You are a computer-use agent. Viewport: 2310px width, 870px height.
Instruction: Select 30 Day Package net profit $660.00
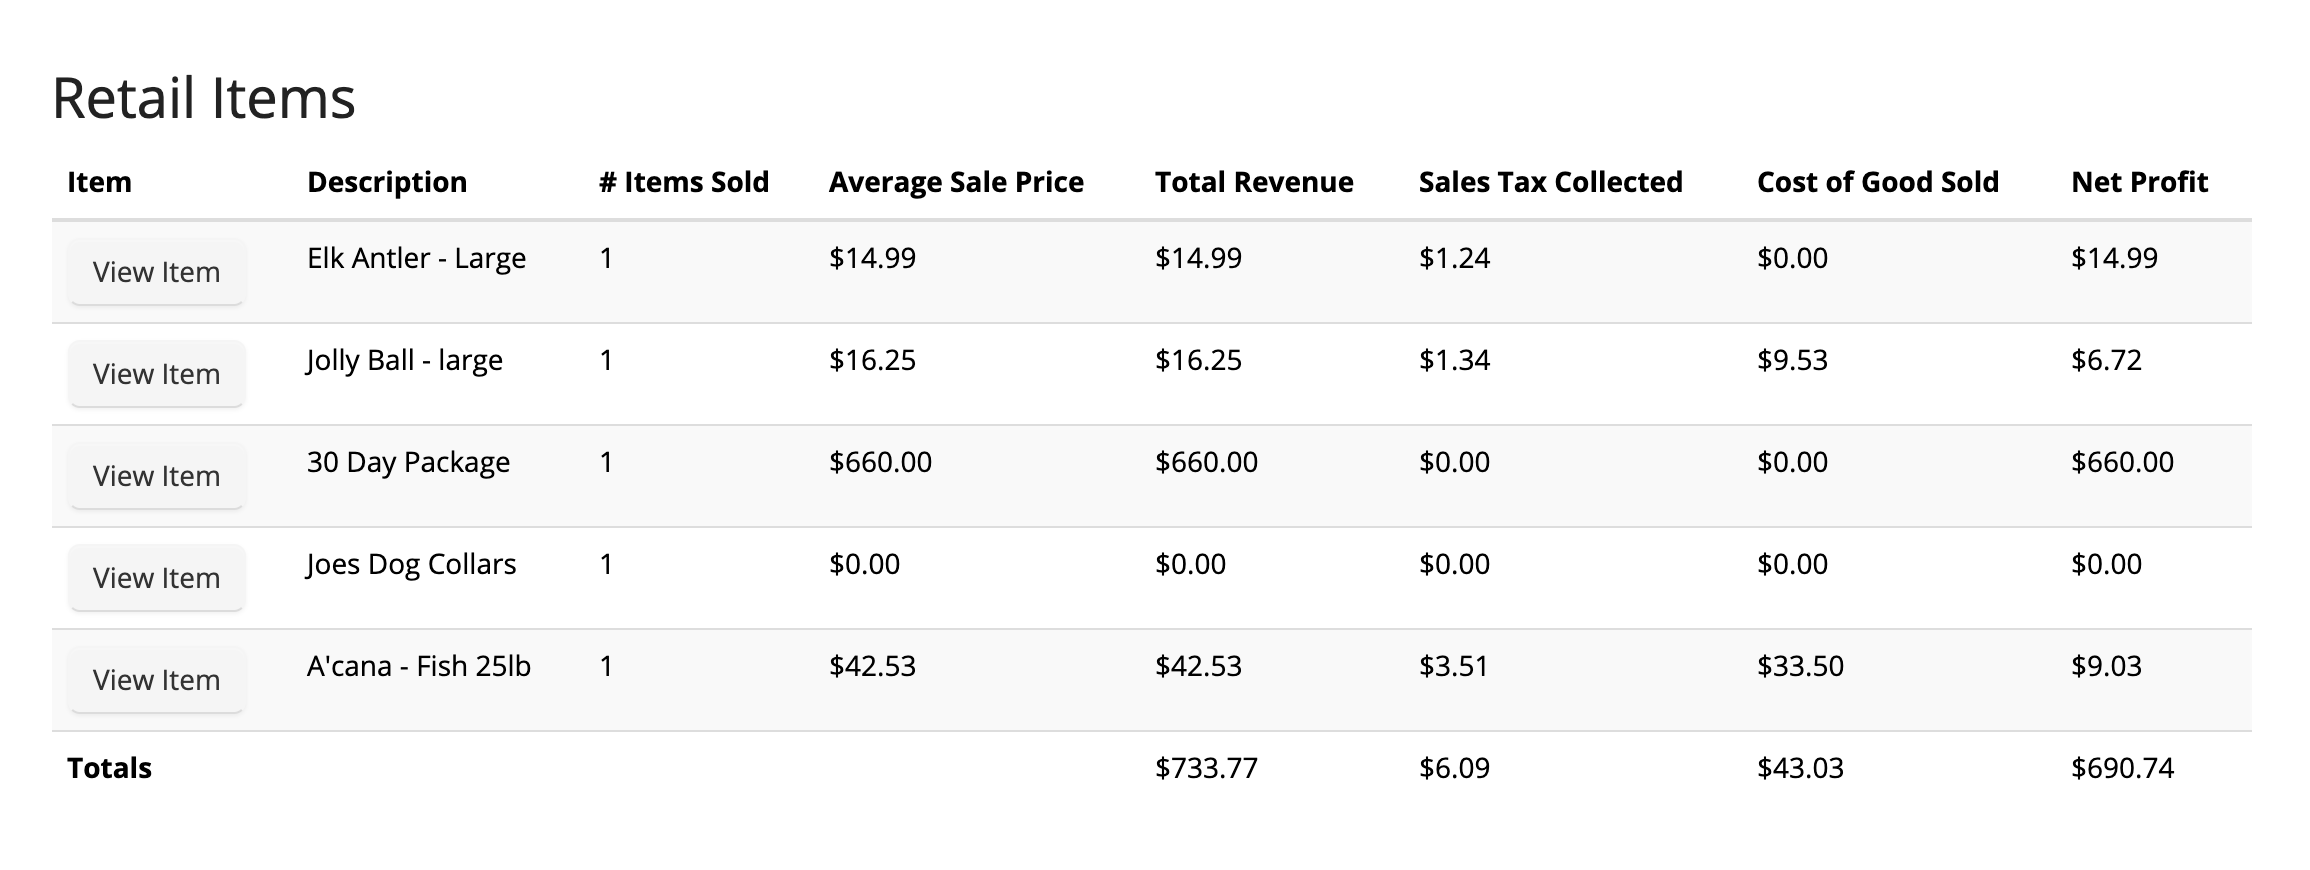(x=2122, y=463)
